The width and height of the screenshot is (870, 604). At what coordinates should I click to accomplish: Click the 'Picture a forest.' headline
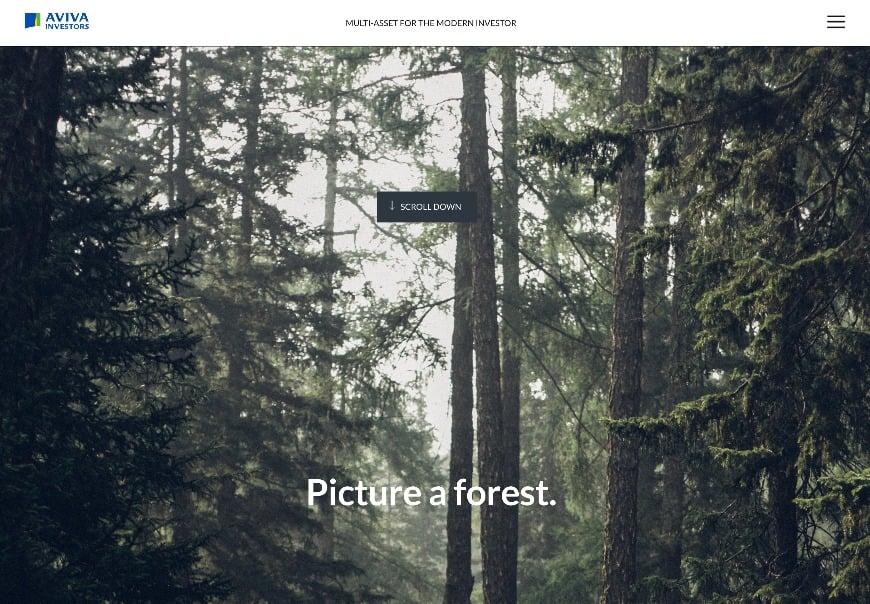click(431, 492)
